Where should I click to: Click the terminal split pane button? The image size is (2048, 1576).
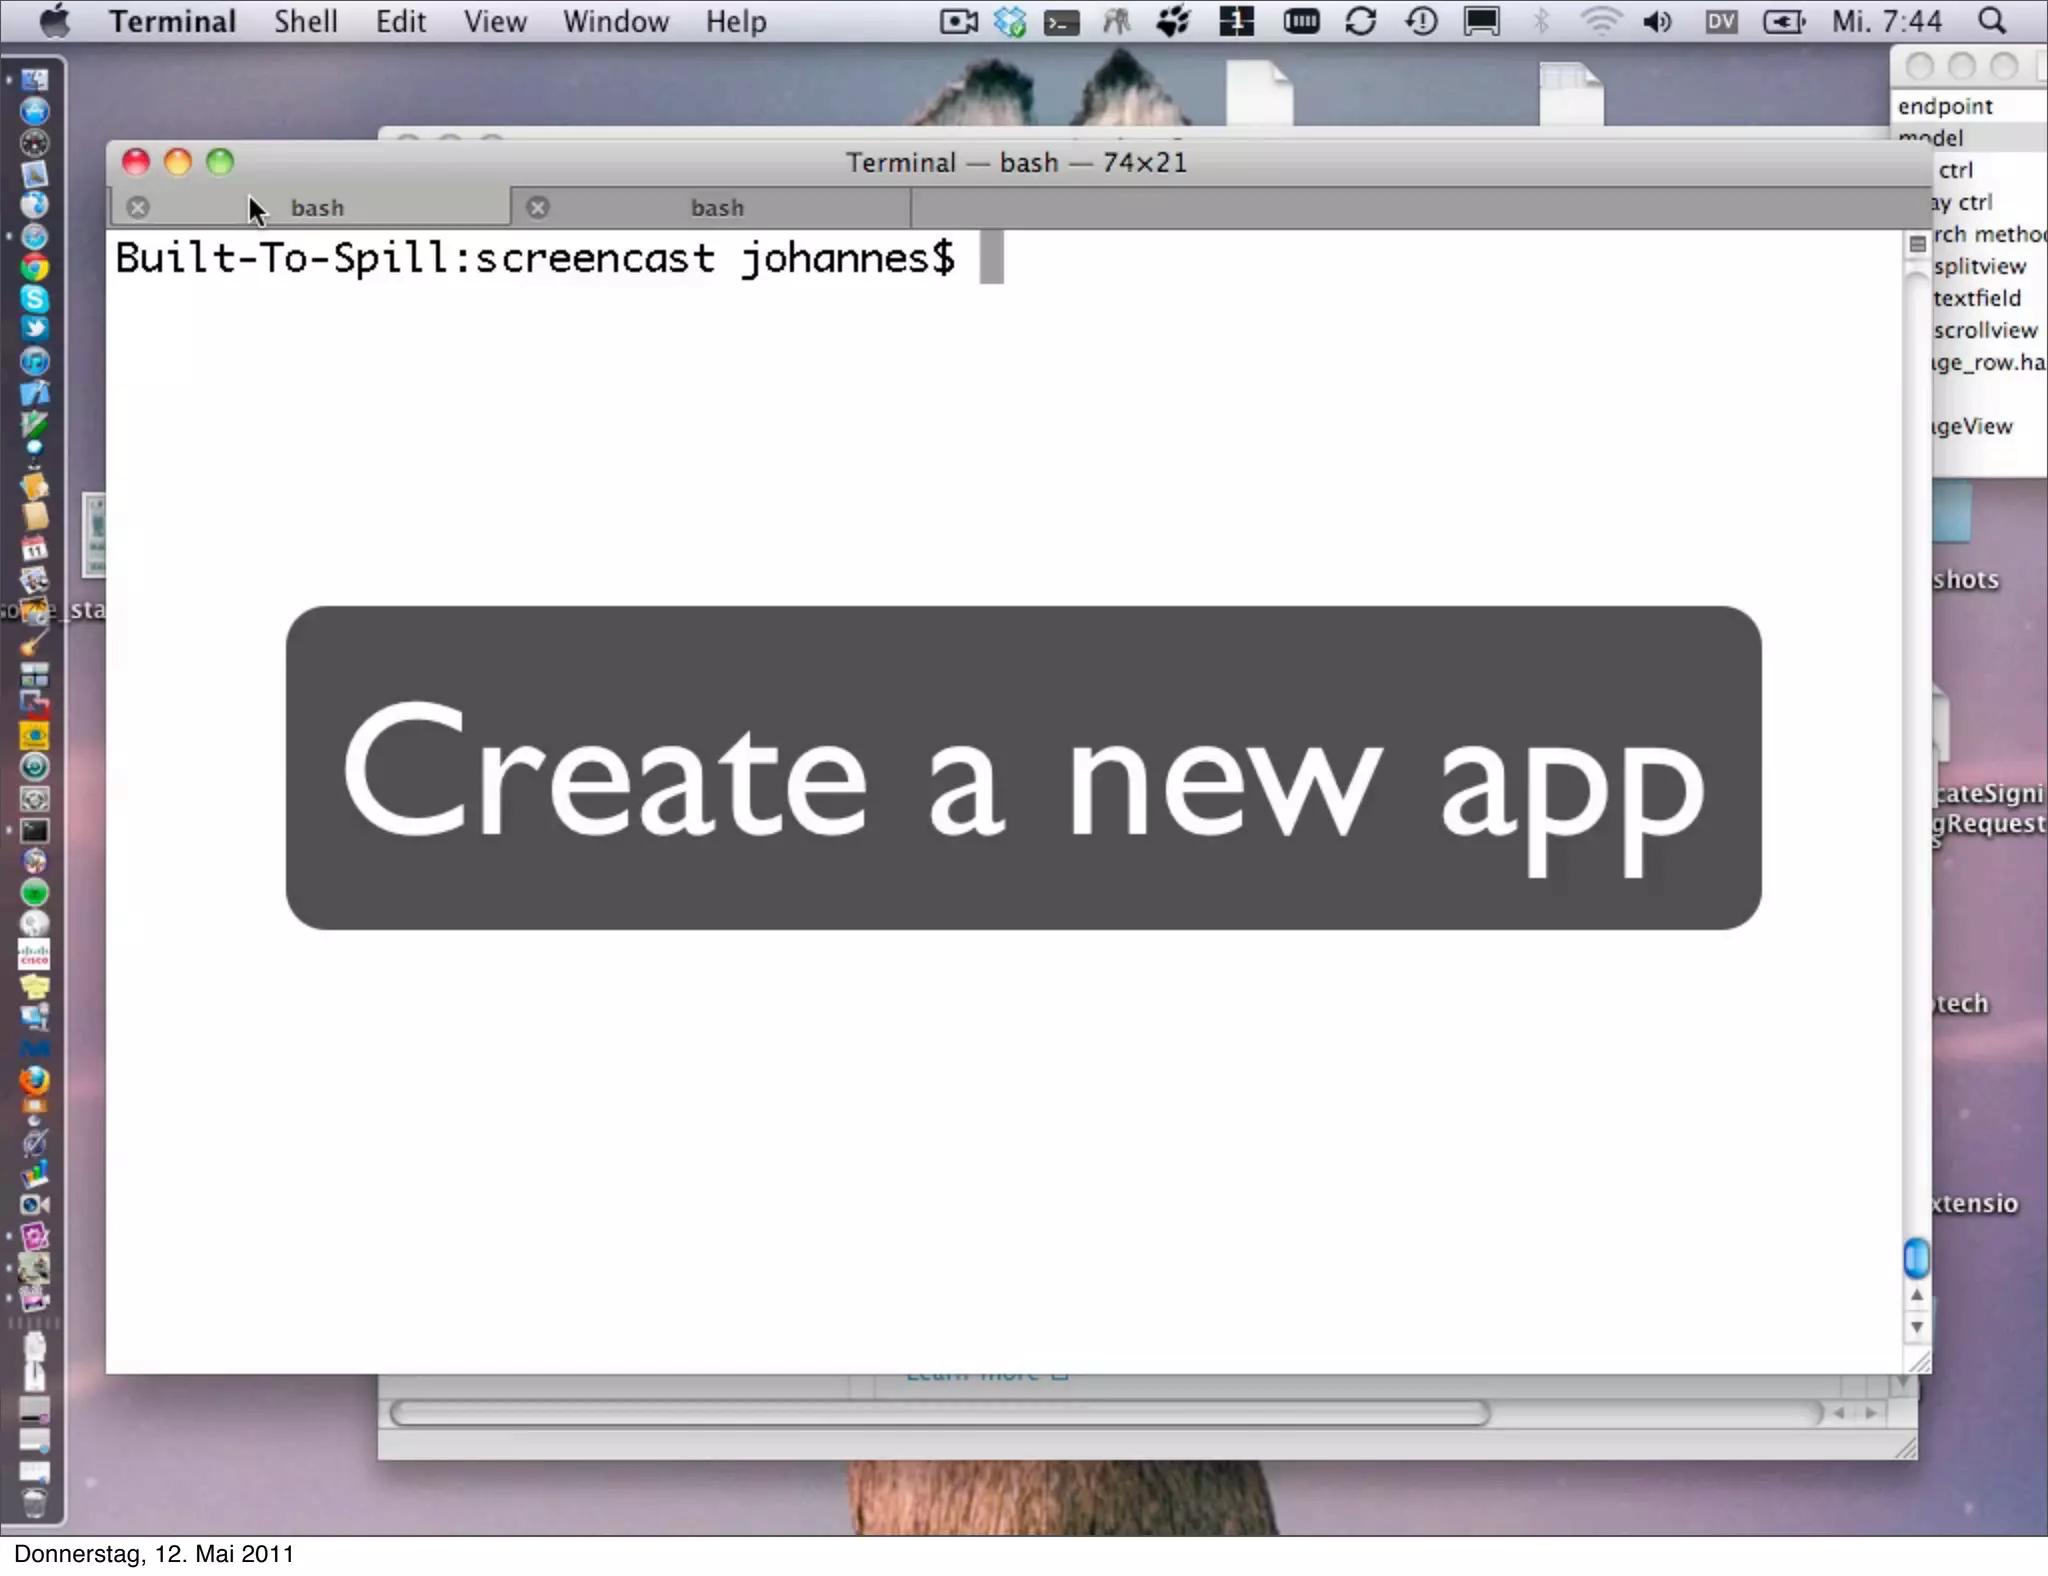pos(1917,244)
